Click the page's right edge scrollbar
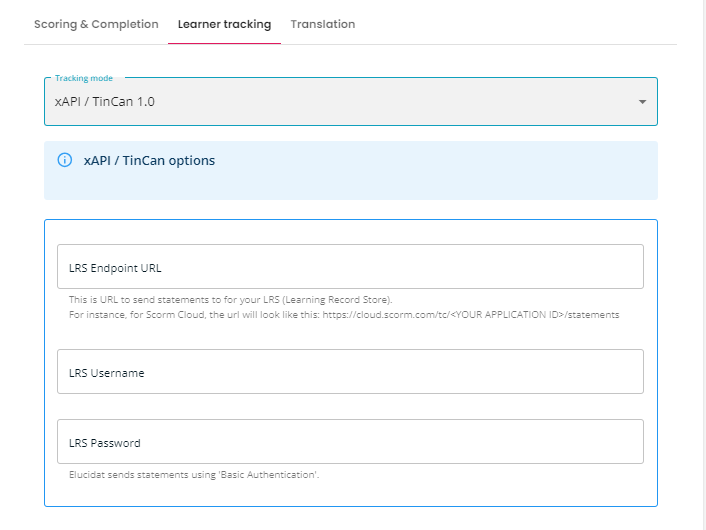 tap(702, 265)
